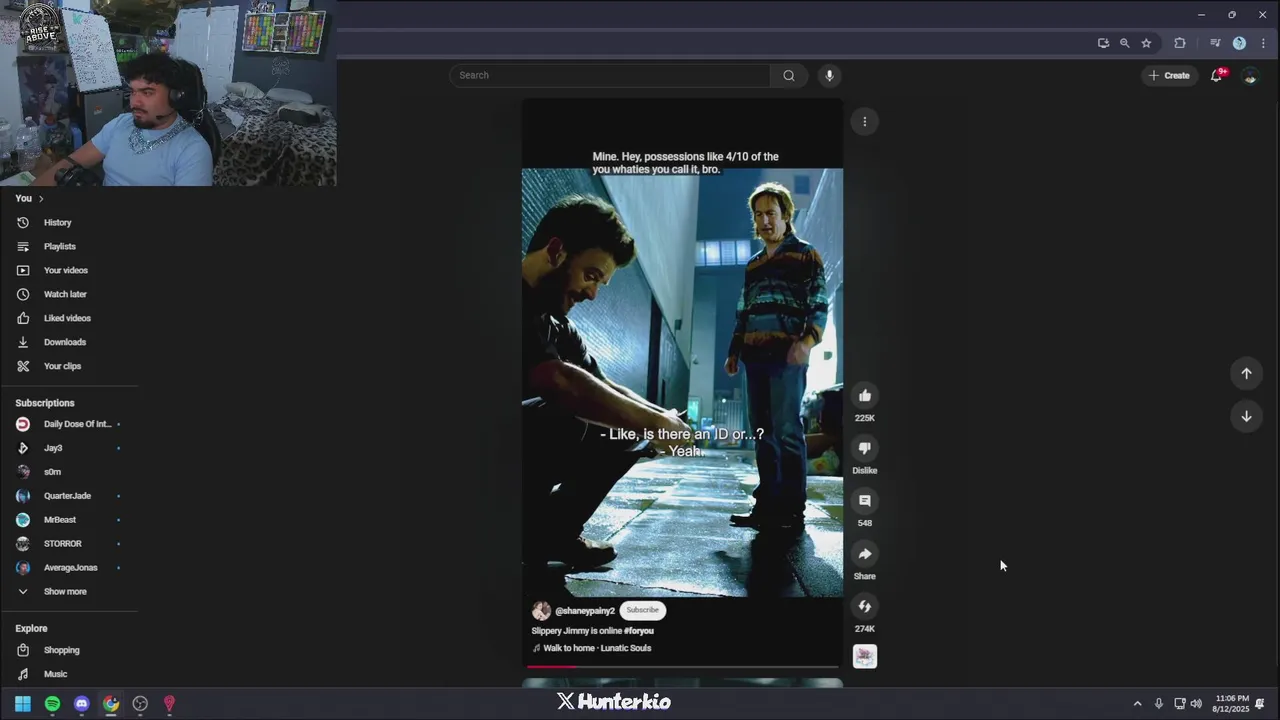Open the Windows Start button
1280x720 pixels.
(x=23, y=704)
